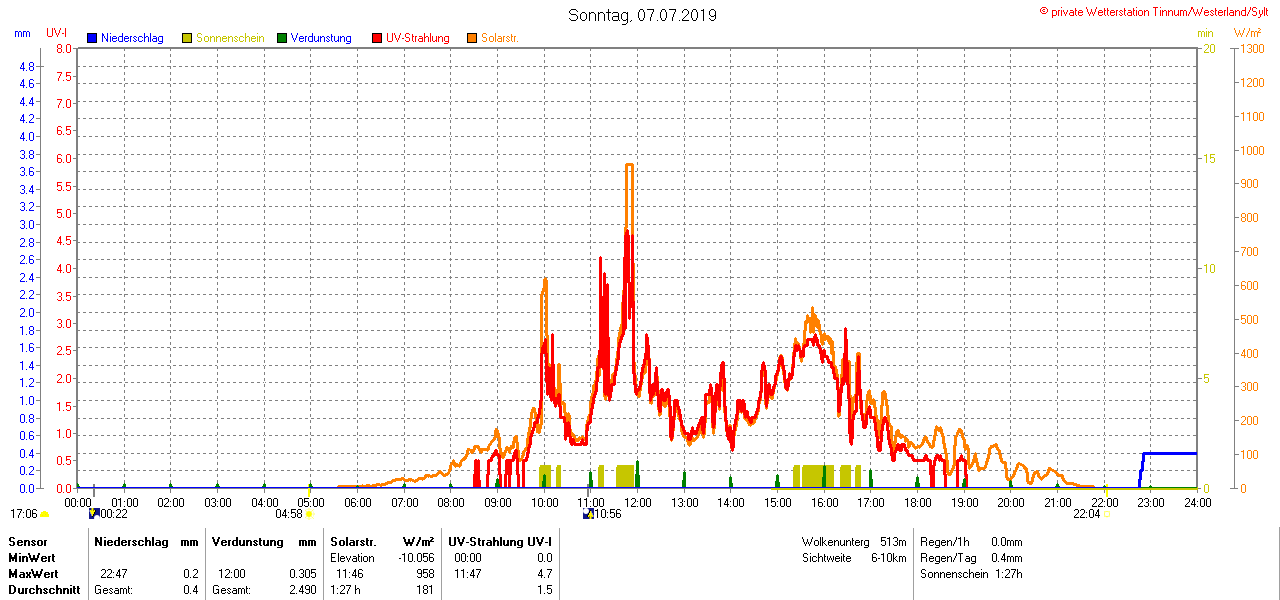Click the Durchschnitt row header
This screenshot has height=600, width=1280.
pos(44,590)
